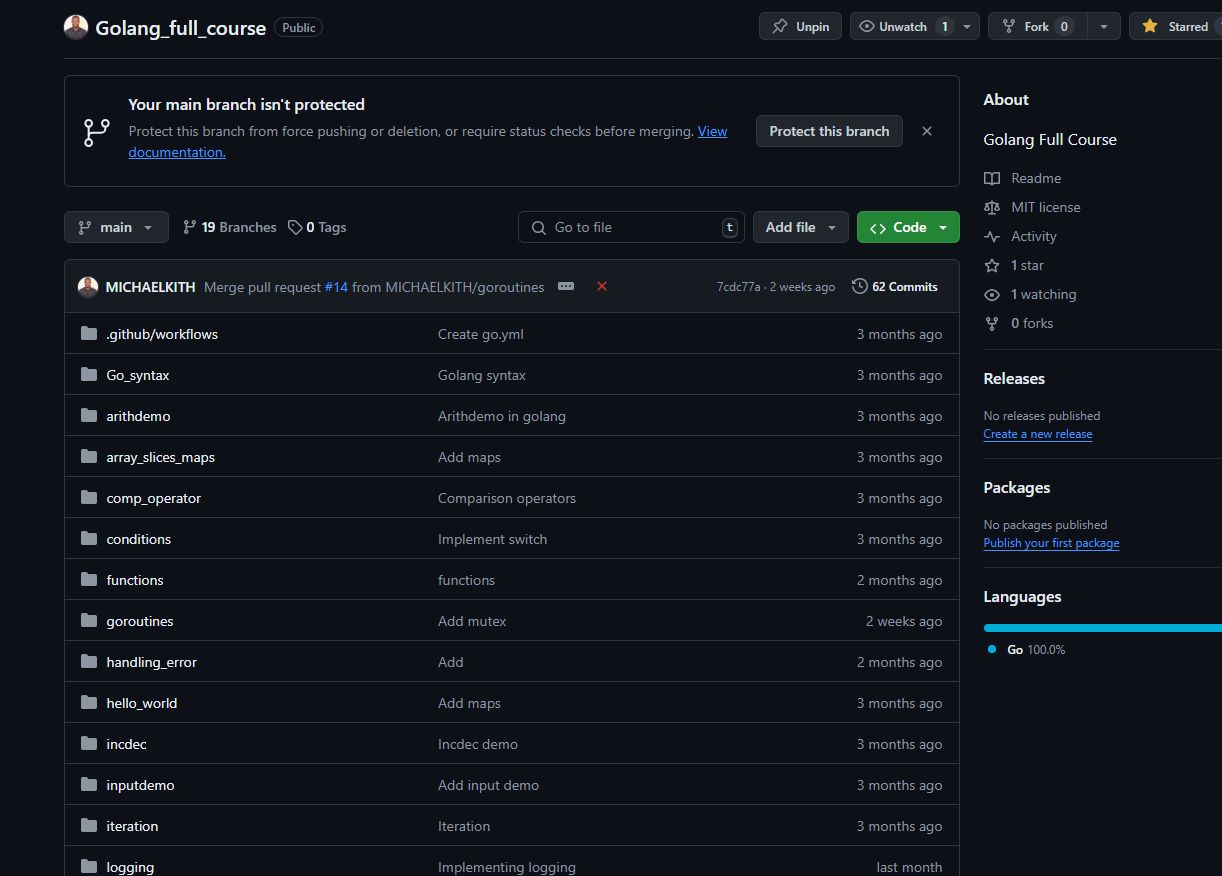Screen dimensions: 1222x876
Task: Click the folder icon beside conditions
Action: tap(89, 539)
